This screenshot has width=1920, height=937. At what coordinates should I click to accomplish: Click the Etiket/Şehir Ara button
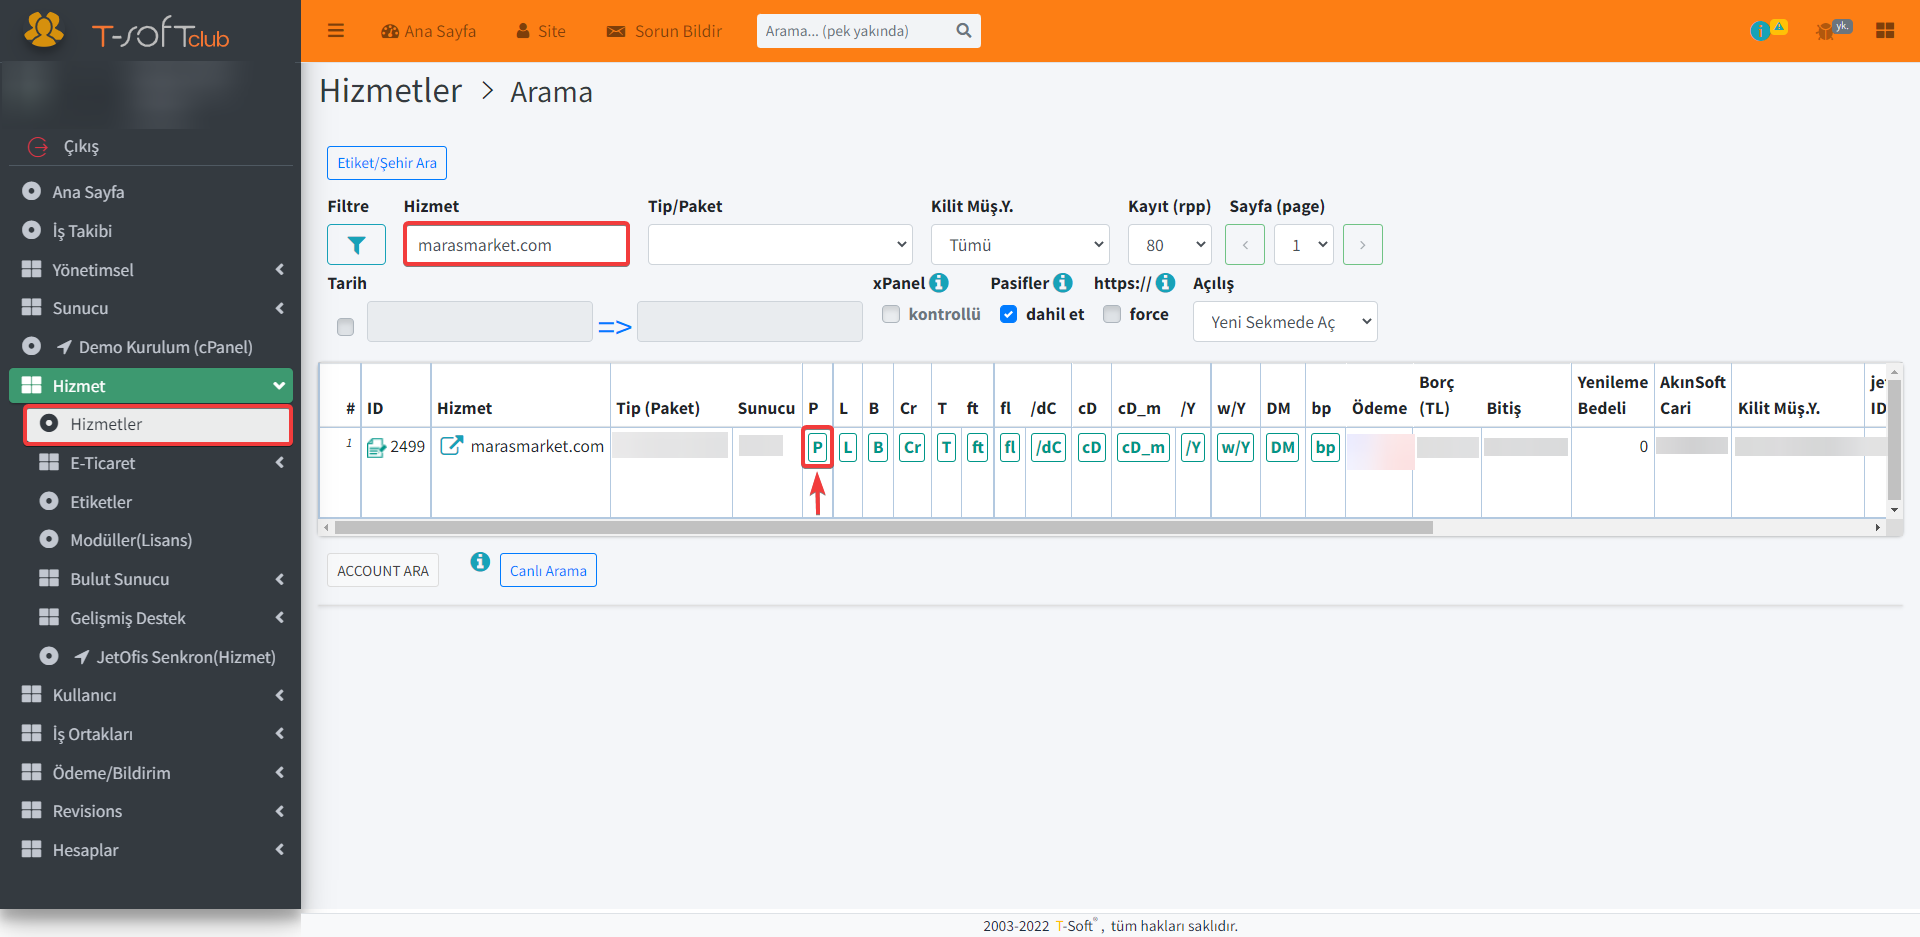(387, 163)
